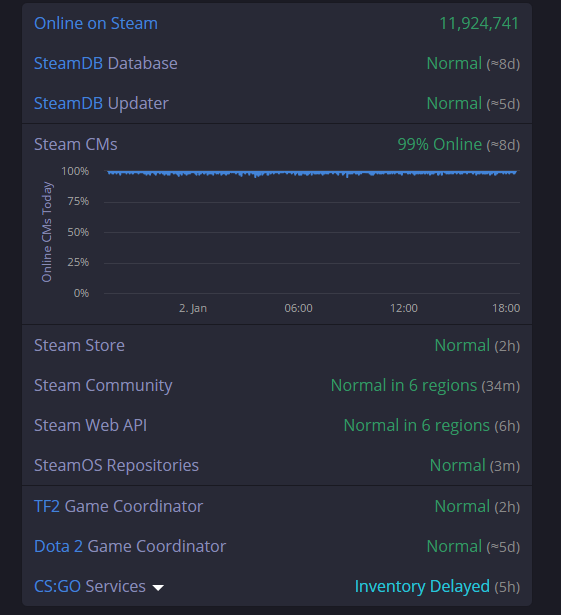Click 'Normal in 6 regions' for Steam Web API
561x615 pixels.
[x=417, y=426]
